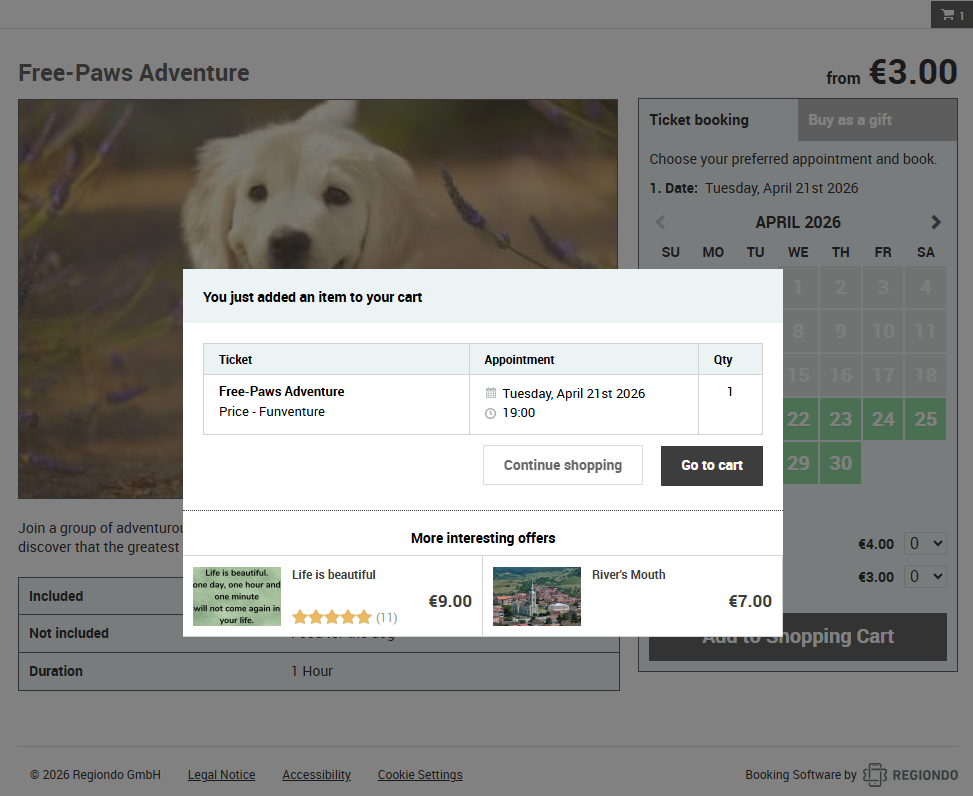Image resolution: width=973 pixels, height=796 pixels.
Task: Click the Go to cart button
Action: coord(712,465)
